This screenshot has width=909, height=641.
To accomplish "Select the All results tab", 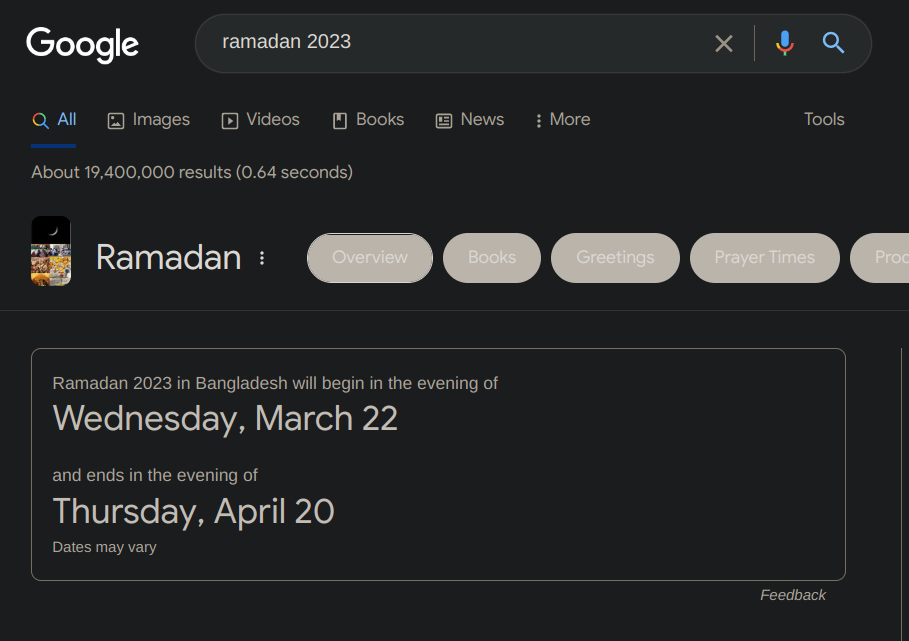I will click(x=55, y=120).
